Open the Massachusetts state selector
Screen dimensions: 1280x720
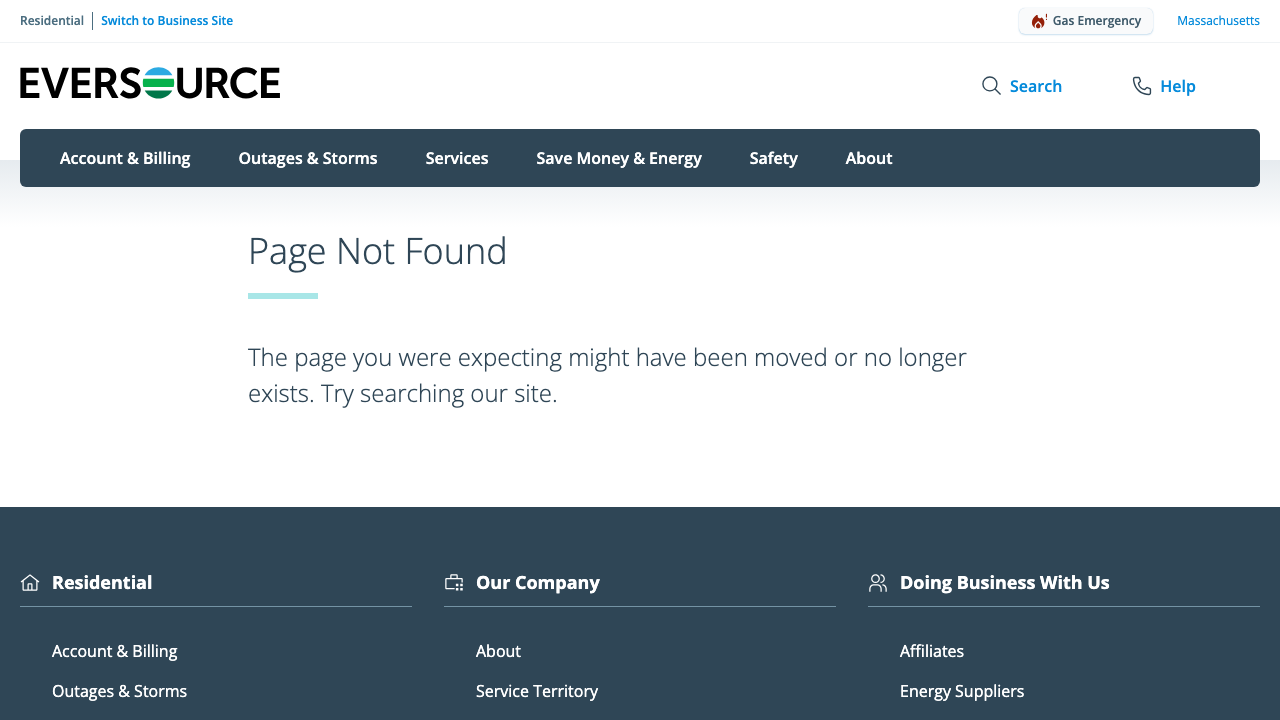click(x=1218, y=21)
